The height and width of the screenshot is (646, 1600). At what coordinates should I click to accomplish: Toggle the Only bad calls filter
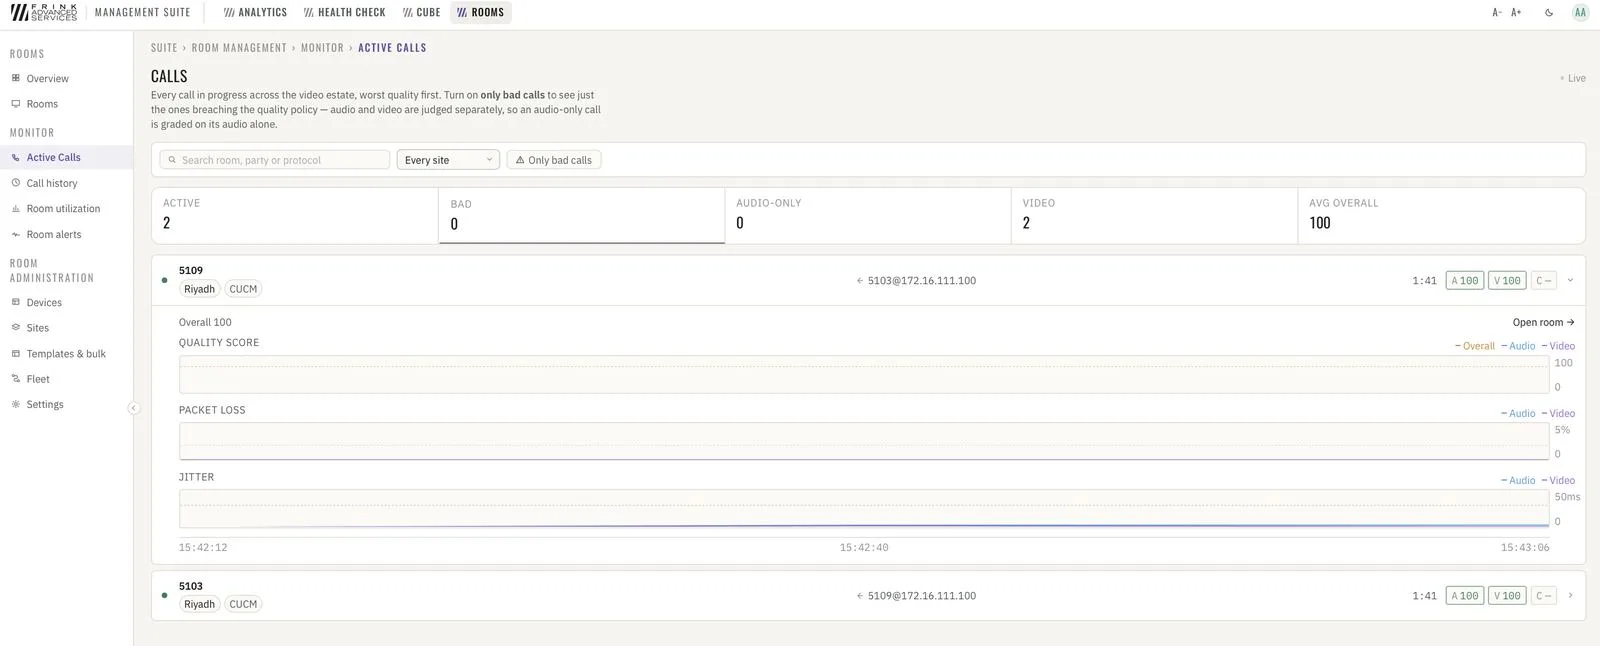554,160
